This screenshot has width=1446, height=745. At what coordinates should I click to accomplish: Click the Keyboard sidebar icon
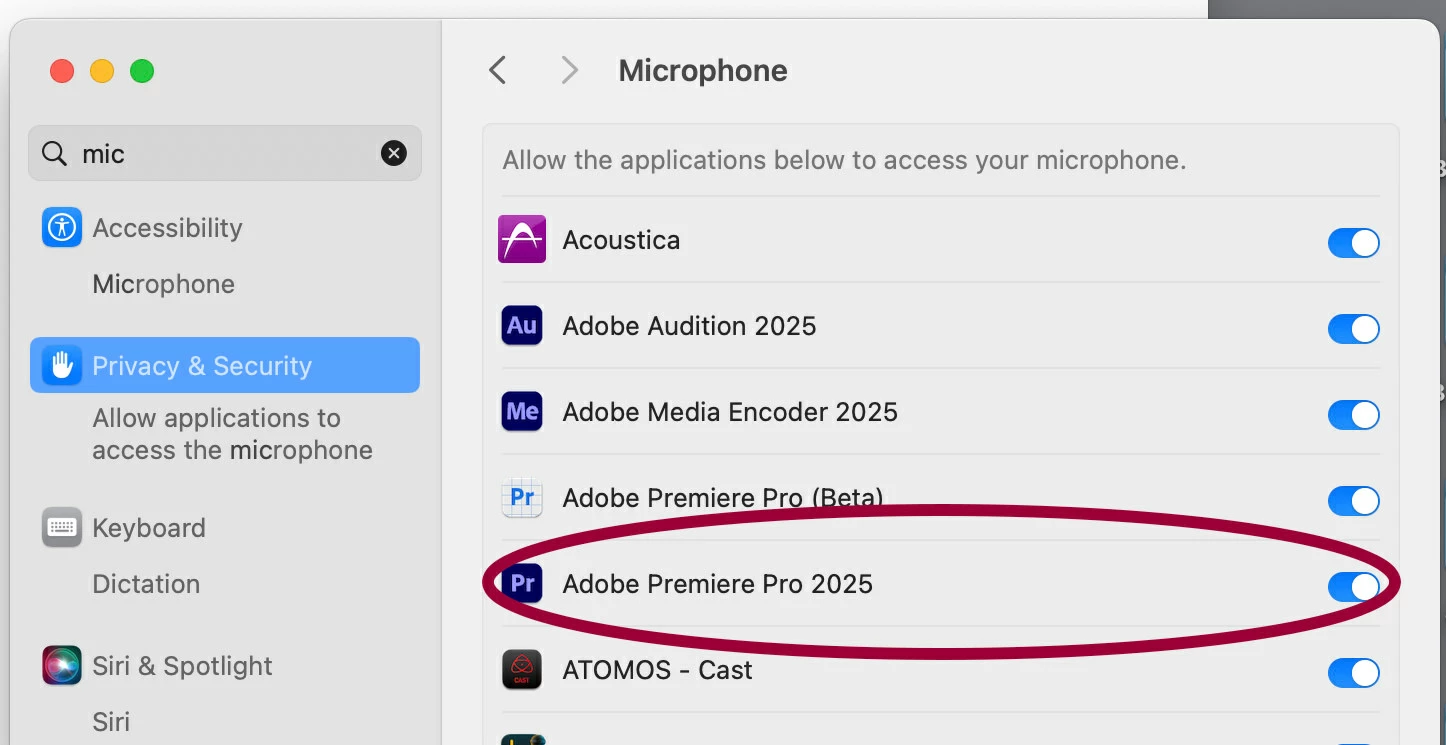pyautogui.click(x=62, y=527)
